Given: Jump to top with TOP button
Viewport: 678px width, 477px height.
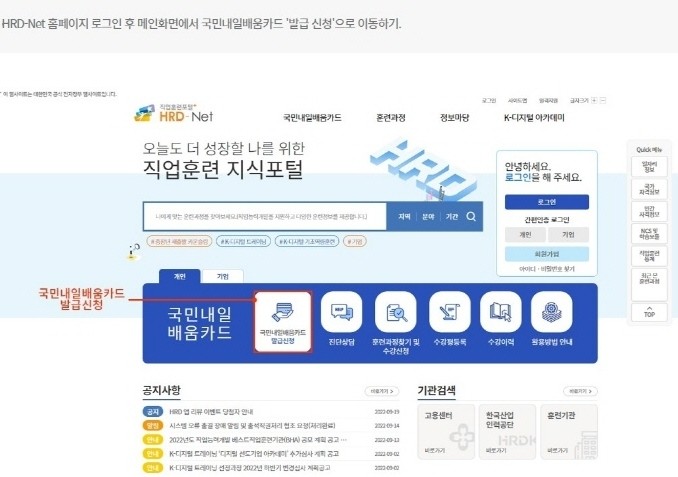Looking at the screenshot, I should (649, 312).
